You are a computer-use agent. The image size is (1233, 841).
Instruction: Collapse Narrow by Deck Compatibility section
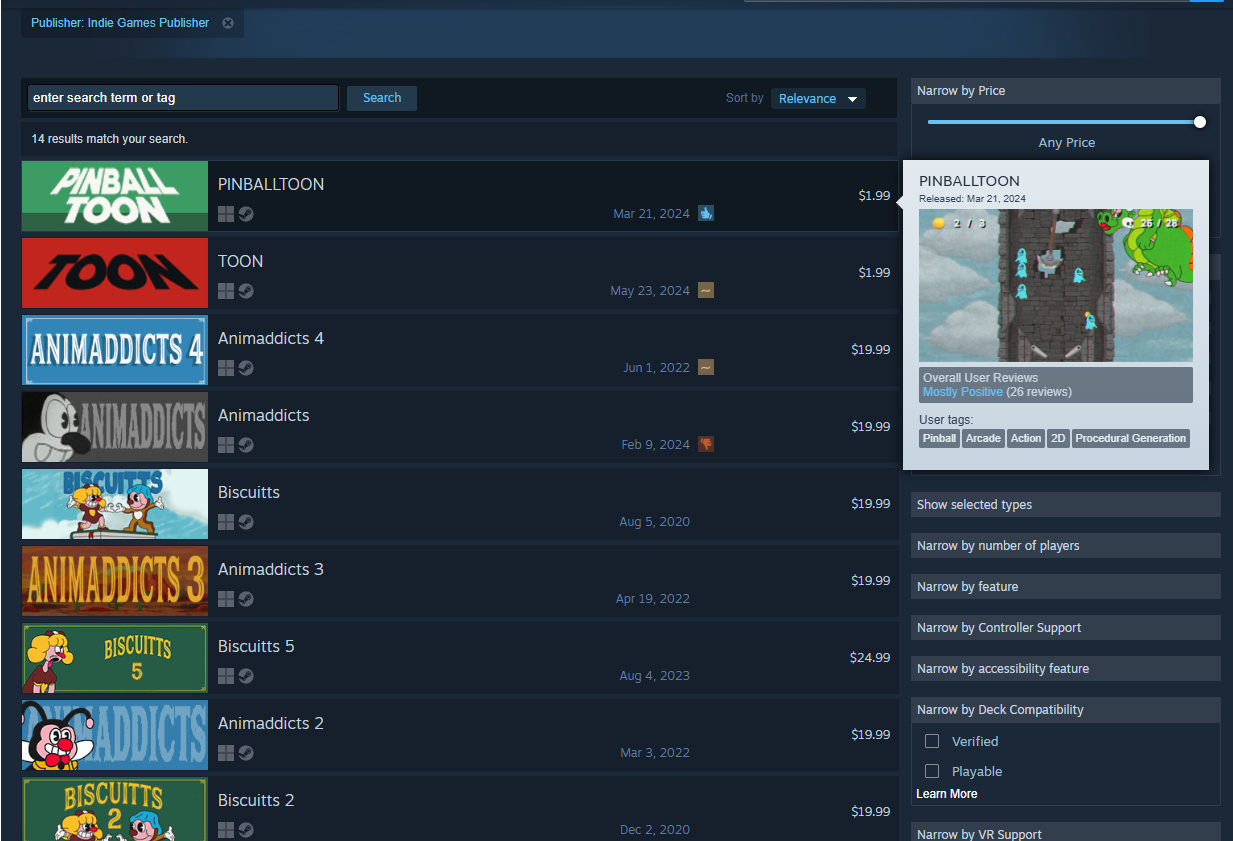(1066, 710)
